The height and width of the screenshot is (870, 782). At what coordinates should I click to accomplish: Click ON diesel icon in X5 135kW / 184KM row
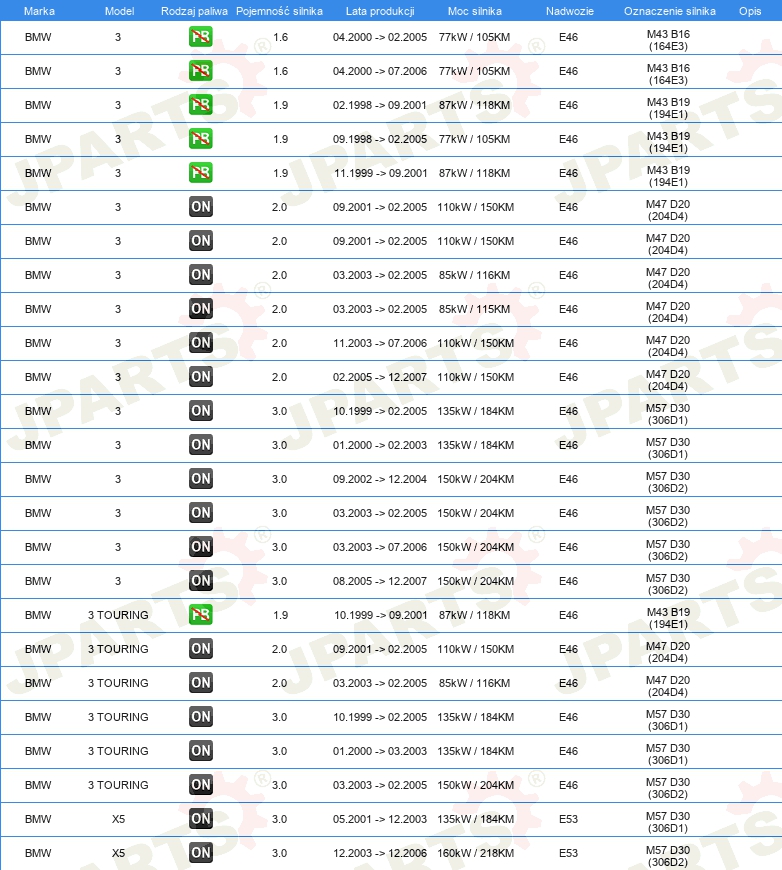coord(200,819)
